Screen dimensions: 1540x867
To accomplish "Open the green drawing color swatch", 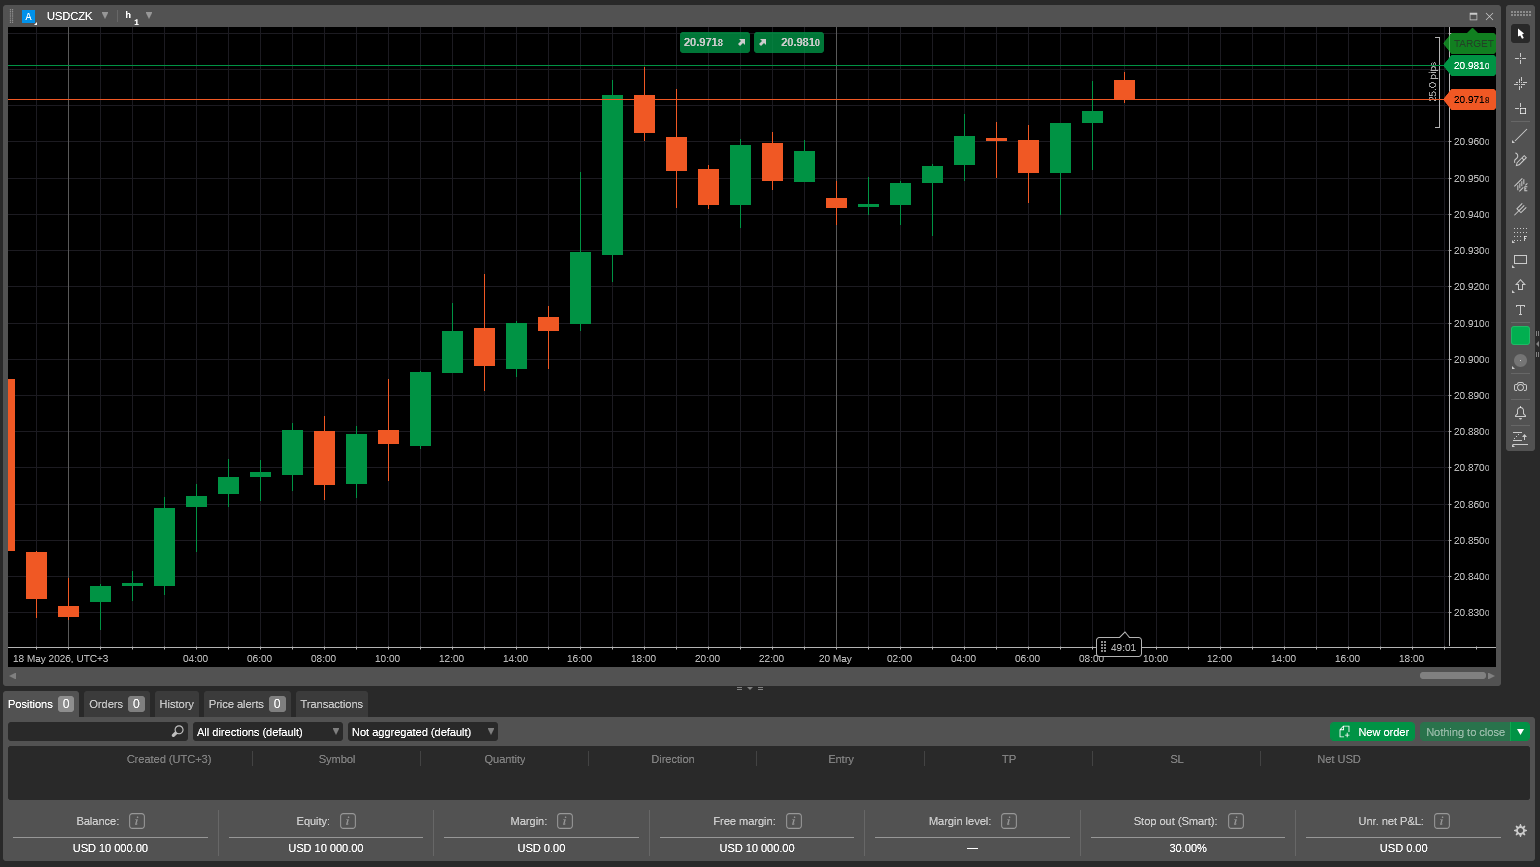I will pos(1520,335).
